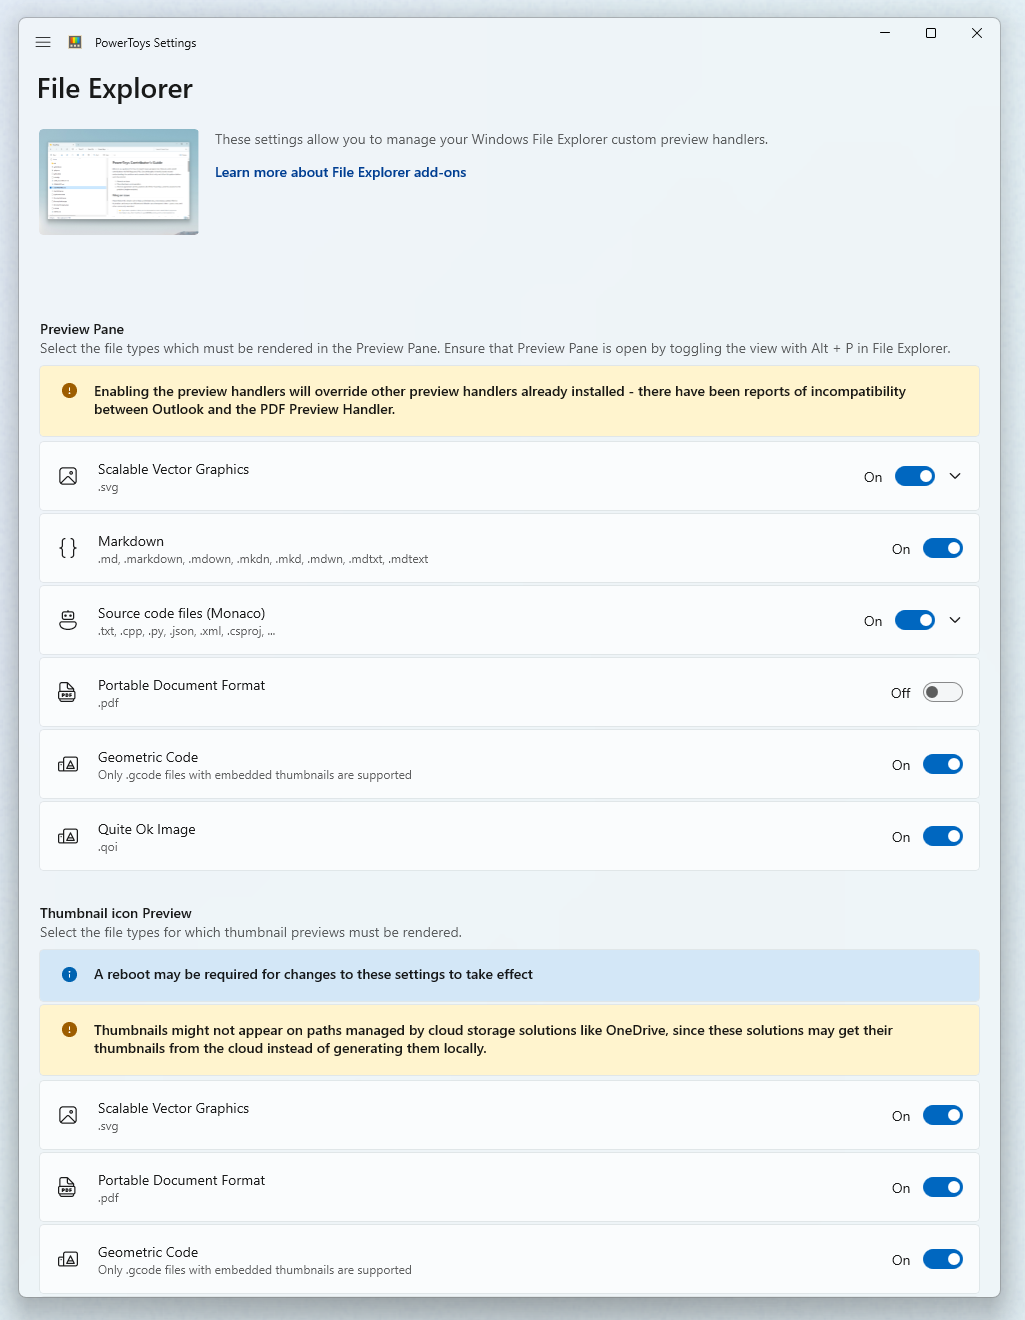Enable the Portable Document Format preview
Image resolution: width=1025 pixels, height=1320 pixels.
[x=942, y=692]
